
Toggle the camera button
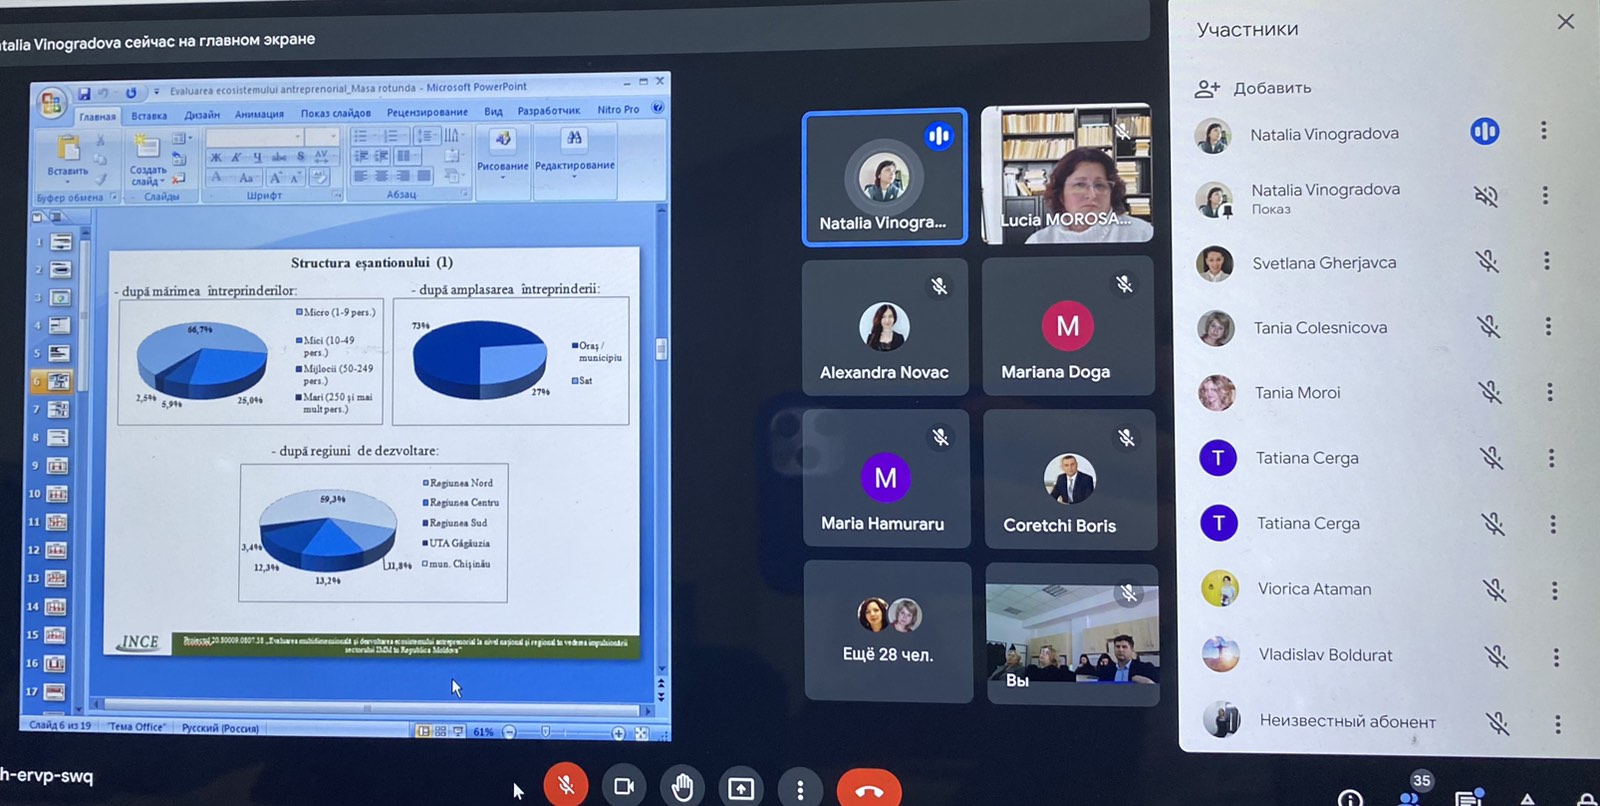click(x=624, y=787)
